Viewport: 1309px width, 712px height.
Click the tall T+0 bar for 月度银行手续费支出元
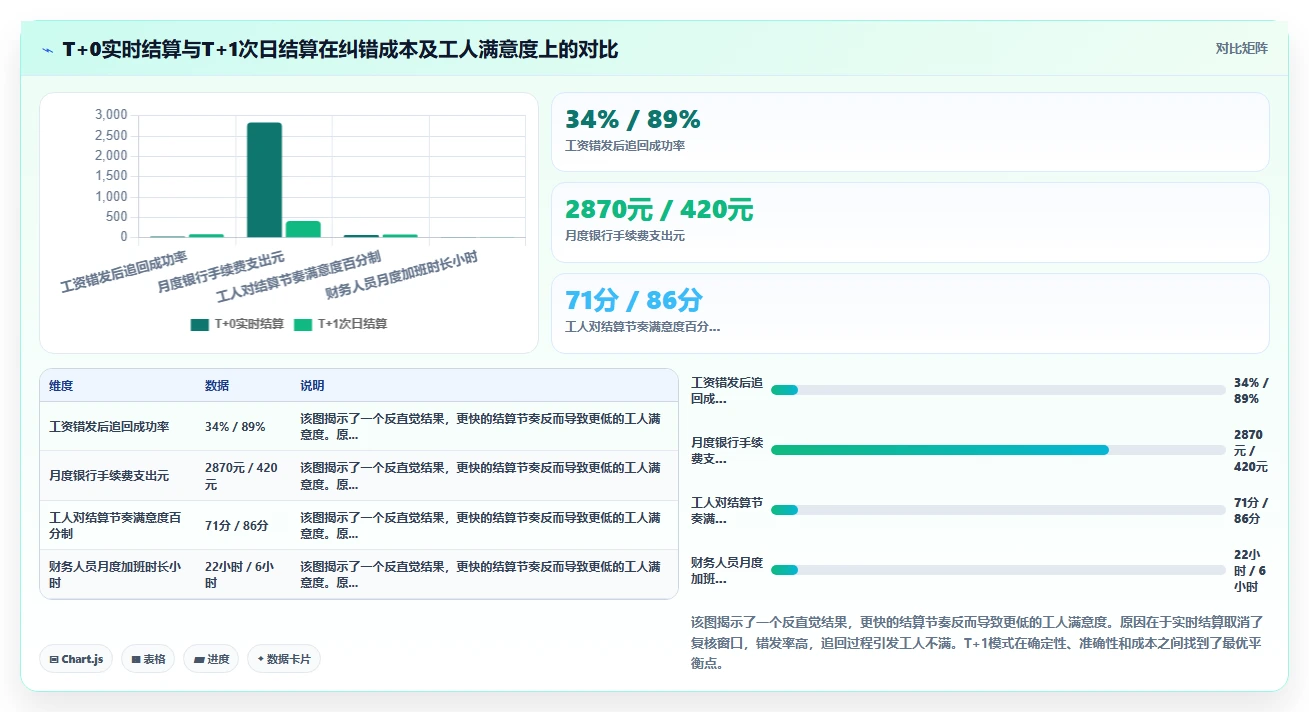coord(264,180)
